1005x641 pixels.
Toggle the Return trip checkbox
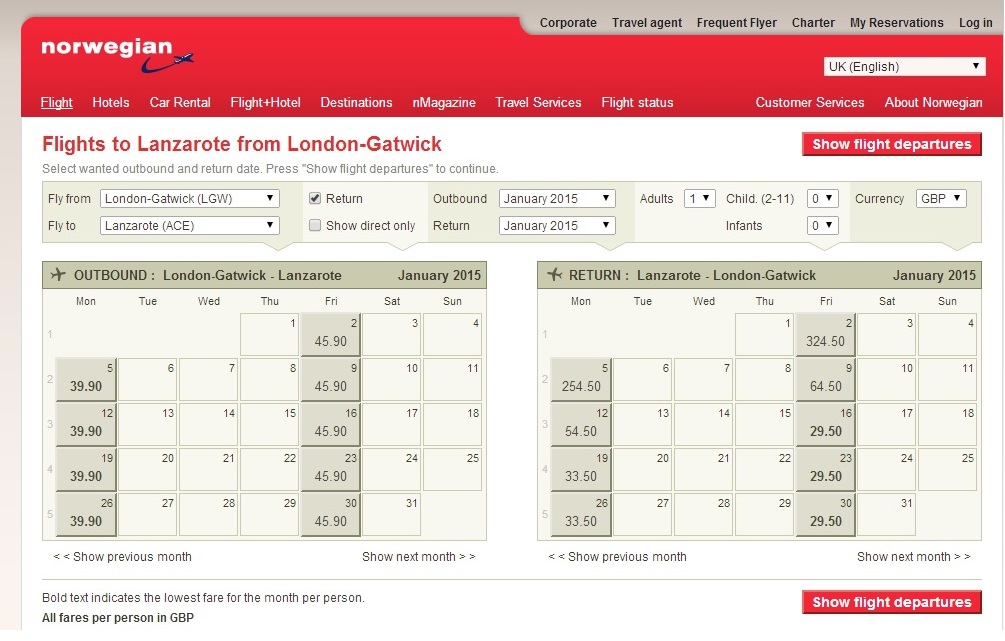315,198
